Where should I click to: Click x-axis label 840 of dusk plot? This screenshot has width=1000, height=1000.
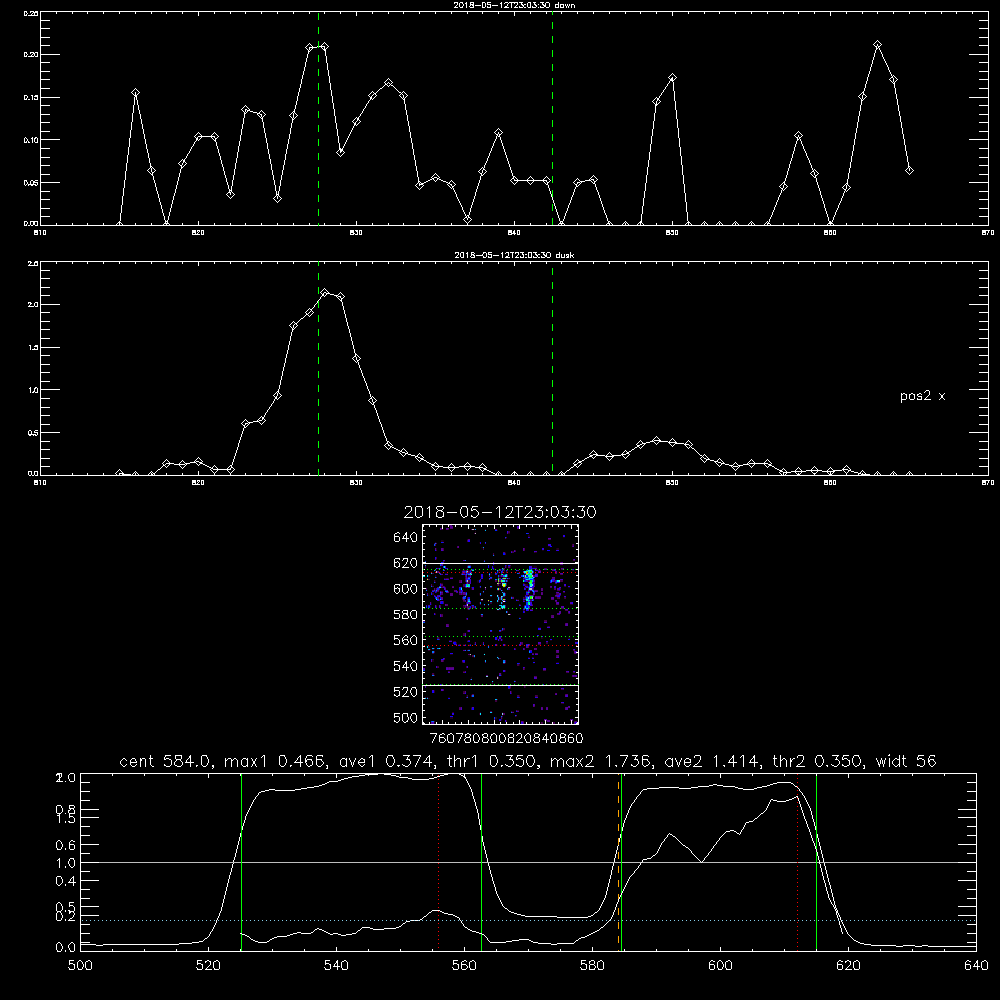pos(514,483)
